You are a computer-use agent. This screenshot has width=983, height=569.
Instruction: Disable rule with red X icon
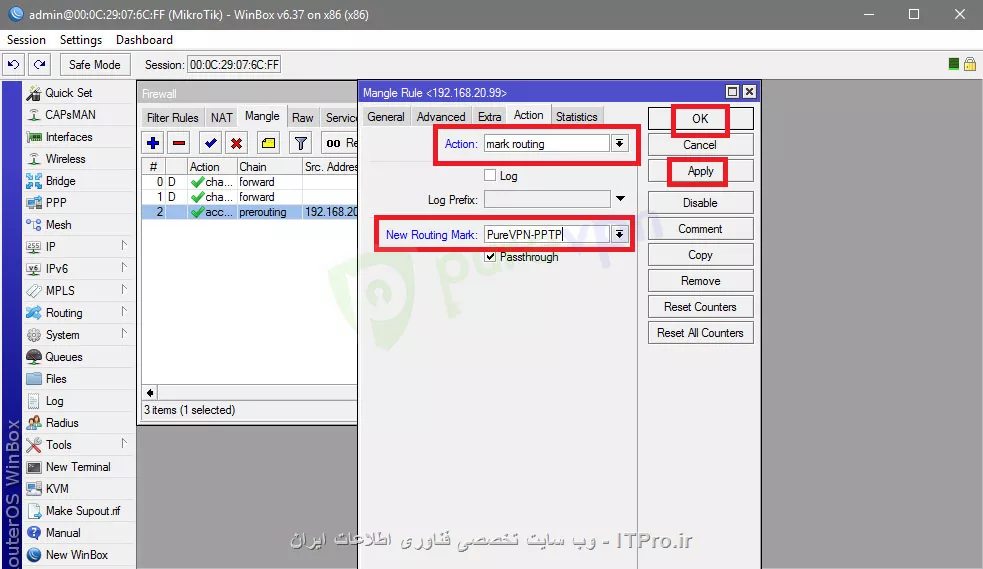(x=236, y=144)
